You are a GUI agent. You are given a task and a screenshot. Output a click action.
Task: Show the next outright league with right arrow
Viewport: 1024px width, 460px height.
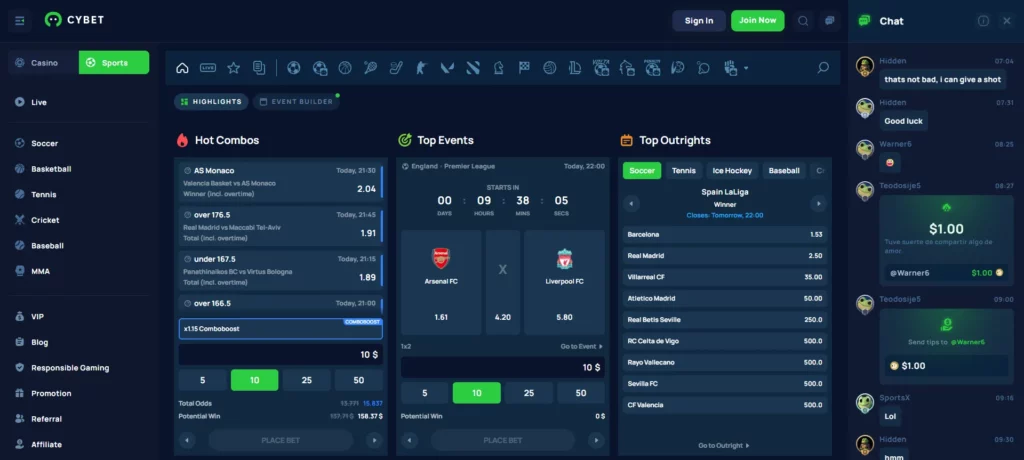tap(818, 204)
